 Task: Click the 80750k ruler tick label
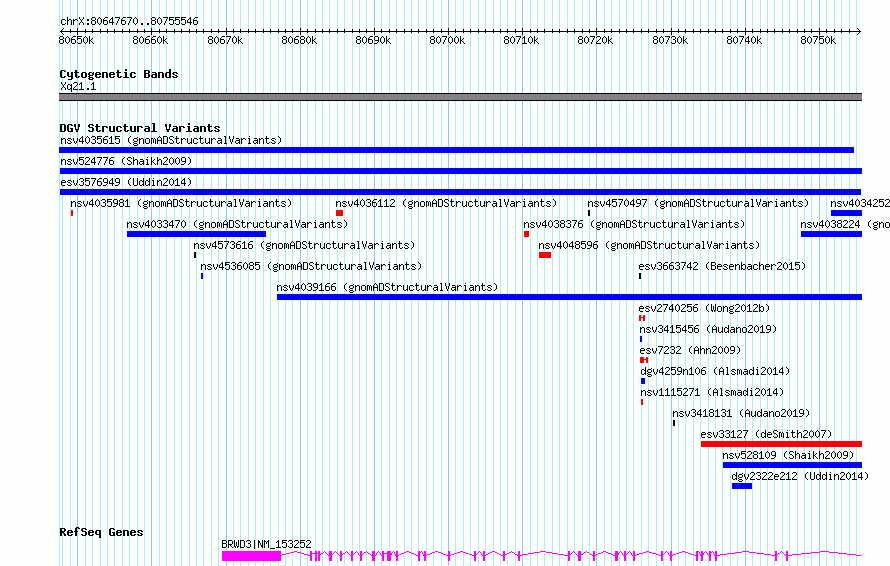coord(818,40)
